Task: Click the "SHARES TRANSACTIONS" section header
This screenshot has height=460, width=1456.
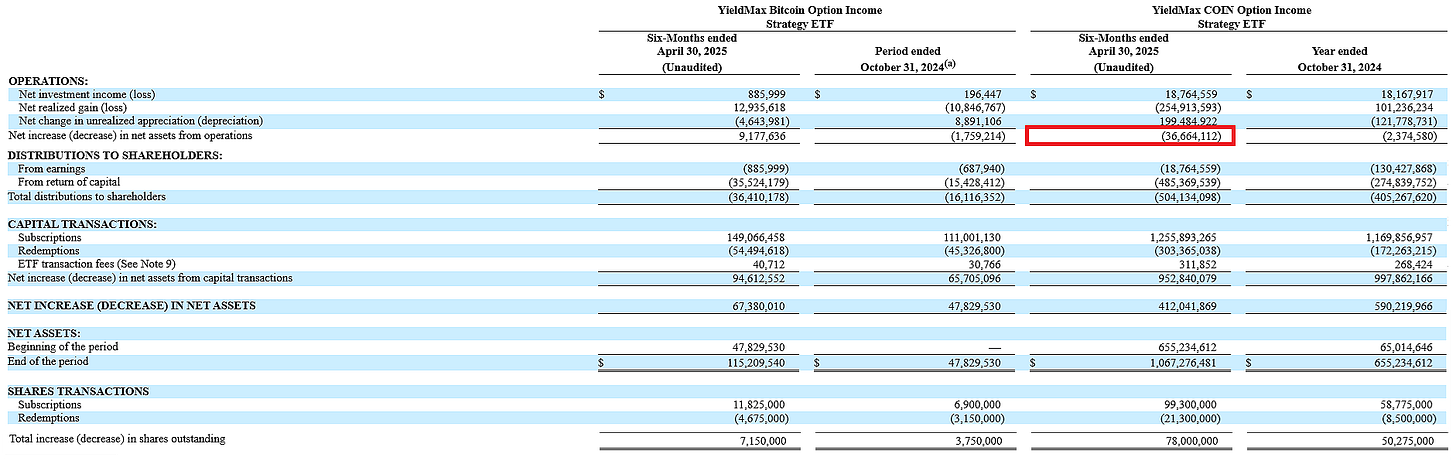Action: pos(78,391)
